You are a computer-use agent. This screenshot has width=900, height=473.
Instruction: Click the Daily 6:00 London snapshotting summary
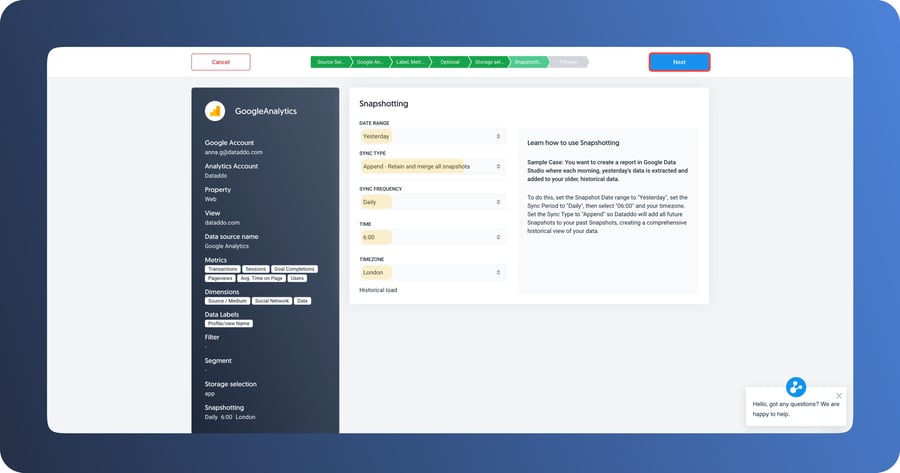230,417
